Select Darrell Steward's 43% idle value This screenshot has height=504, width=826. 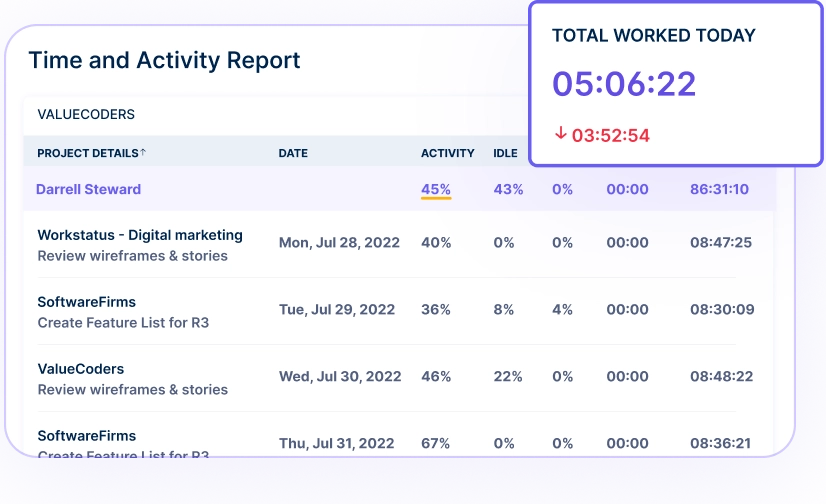point(508,189)
